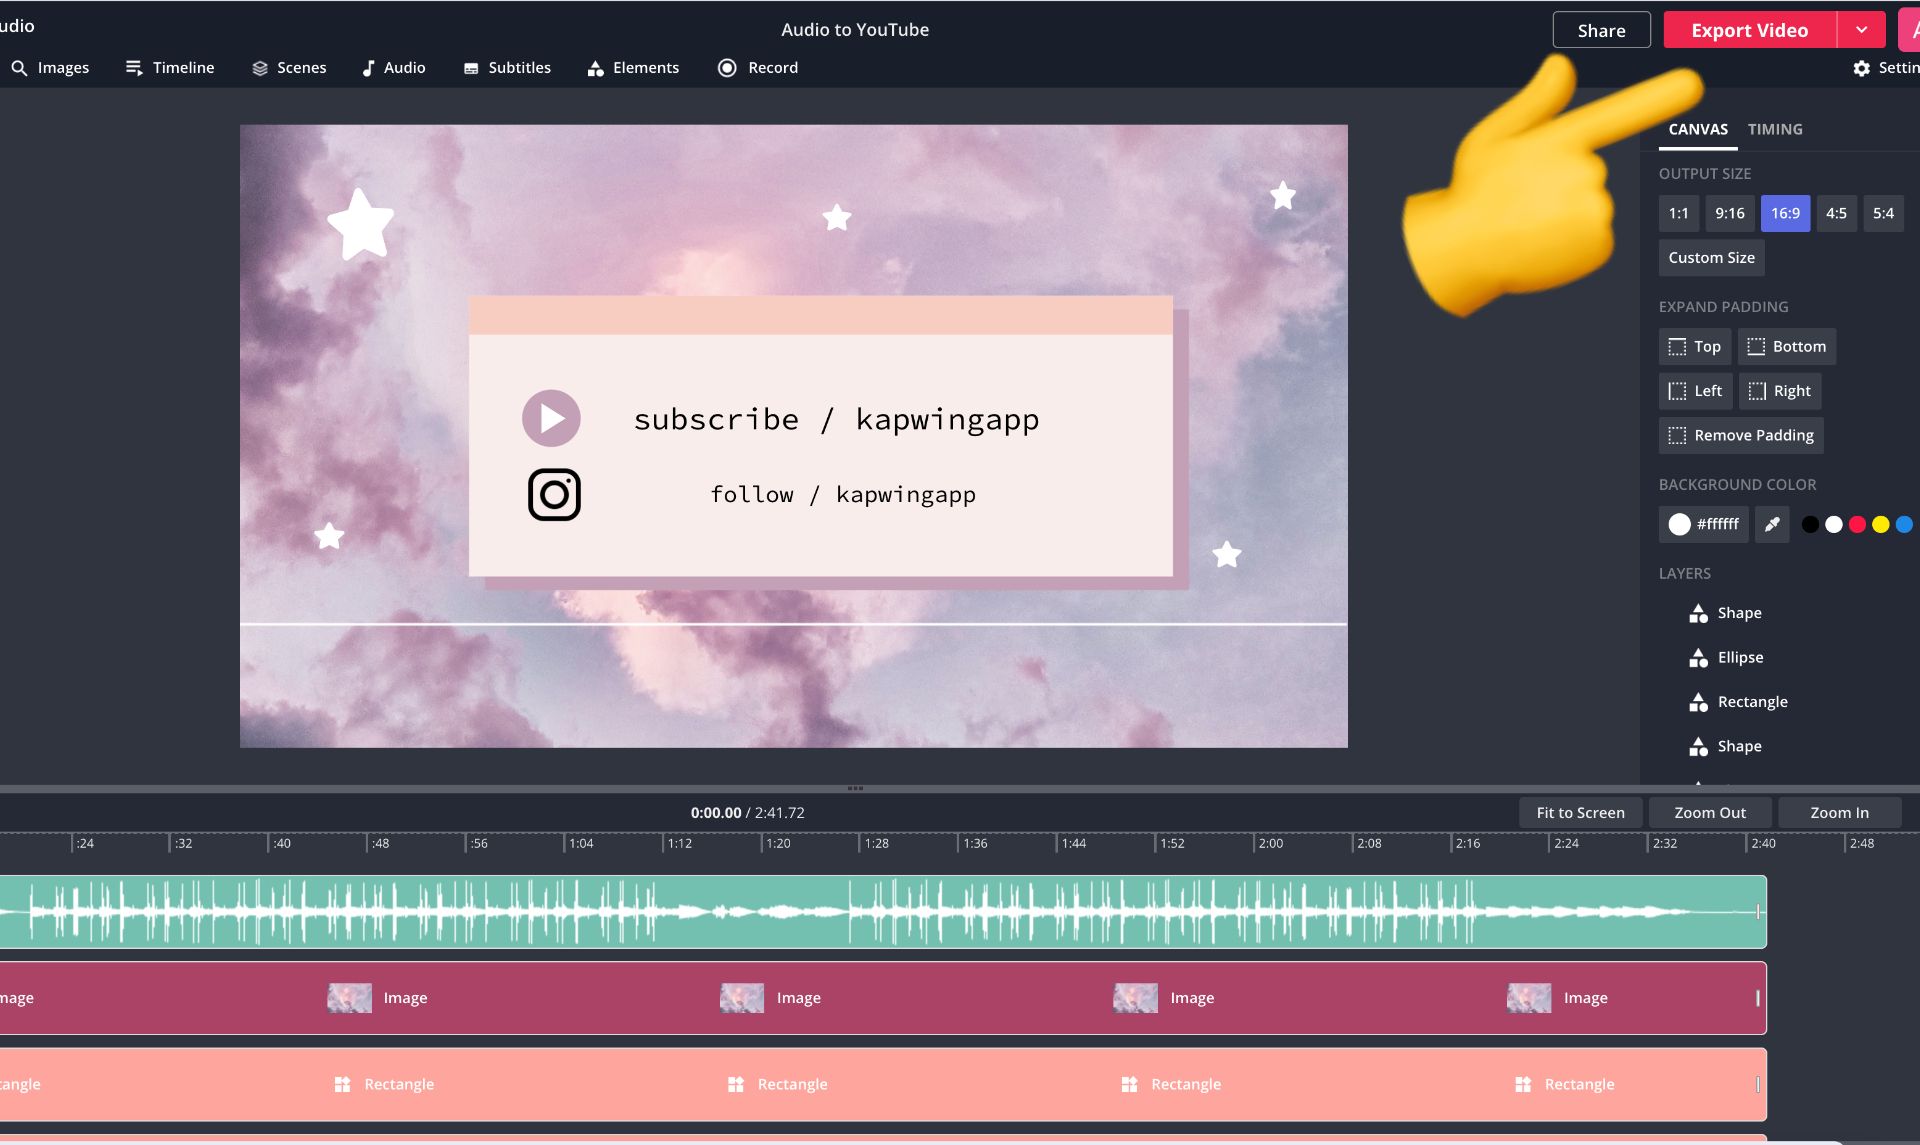Choose the yellow background color swatch
This screenshot has height=1145, width=1920.
pyautogui.click(x=1880, y=524)
